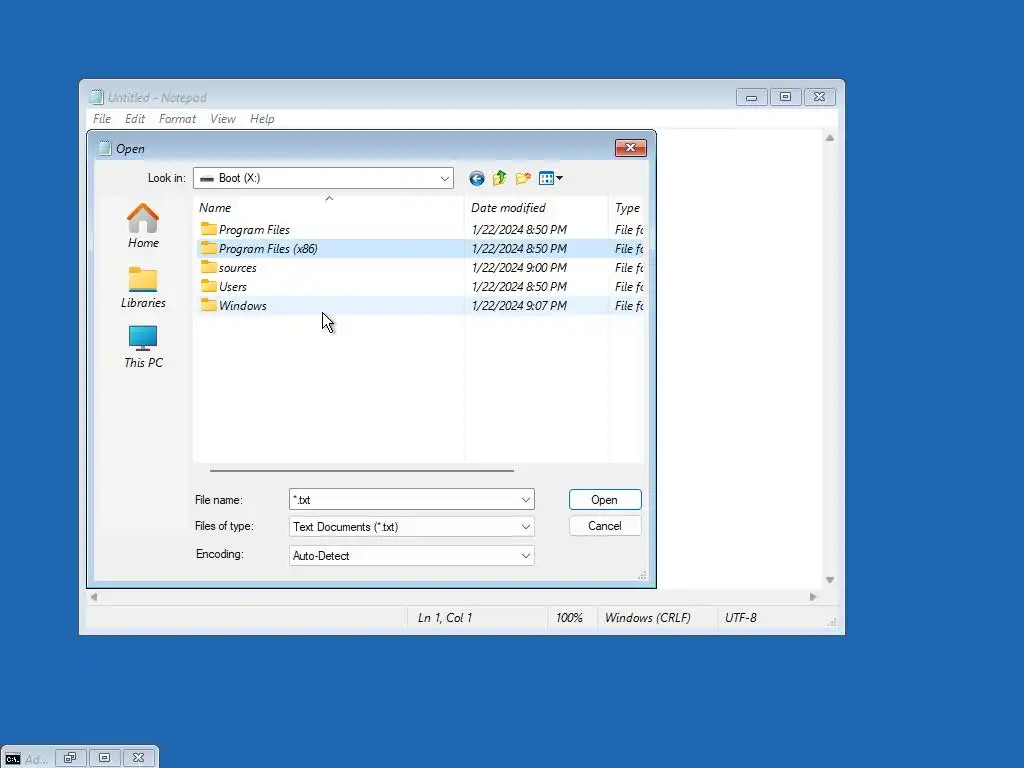Click 'Windows (CRLF)' in status bar

[647, 618]
